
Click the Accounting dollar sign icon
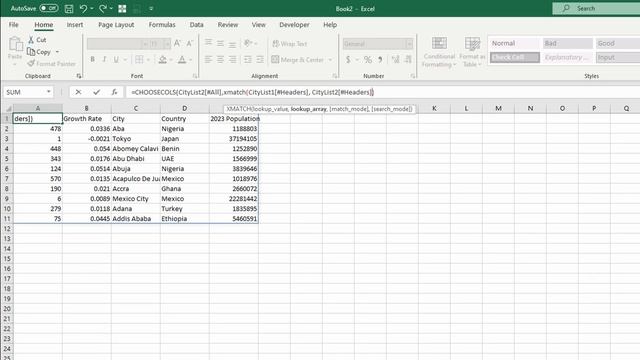point(348,60)
